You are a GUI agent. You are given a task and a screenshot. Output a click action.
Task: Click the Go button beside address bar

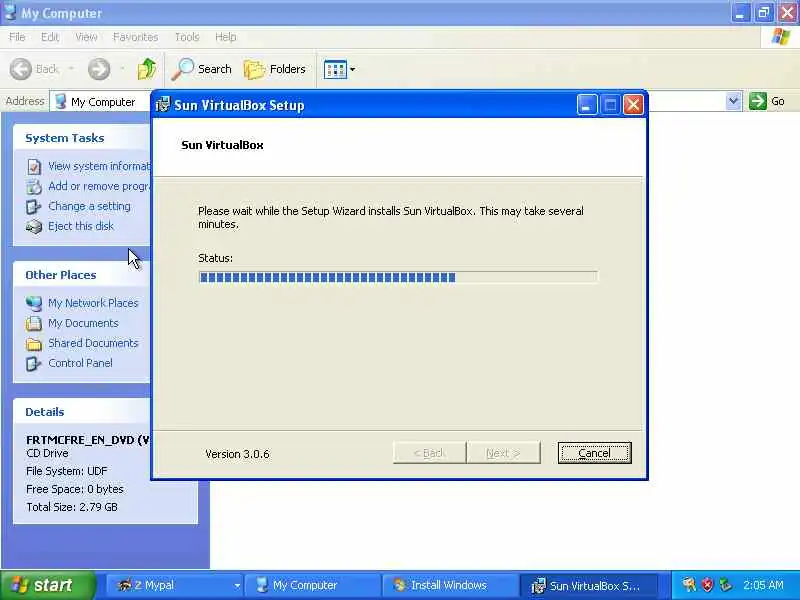[767, 101]
